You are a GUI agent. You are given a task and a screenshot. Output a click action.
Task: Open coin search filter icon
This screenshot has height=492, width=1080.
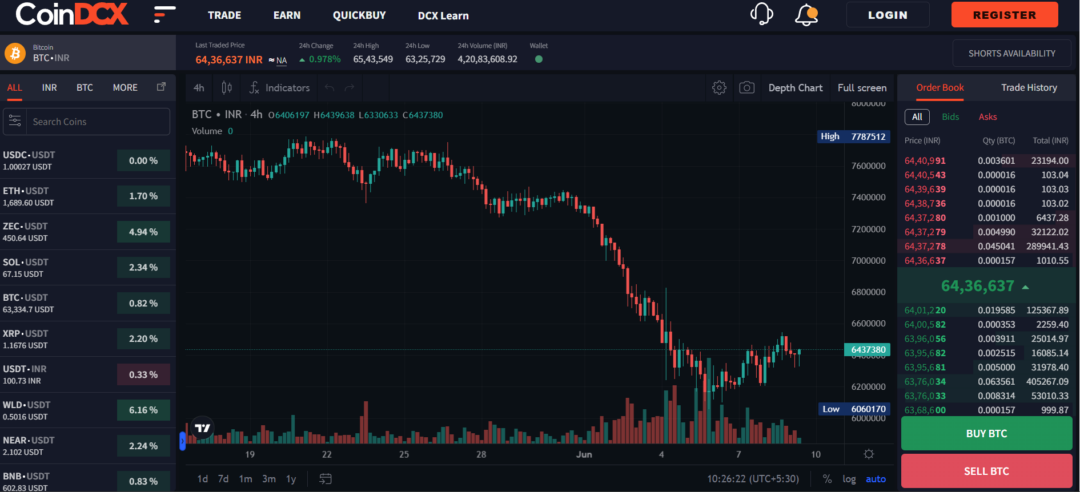[14, 121]
